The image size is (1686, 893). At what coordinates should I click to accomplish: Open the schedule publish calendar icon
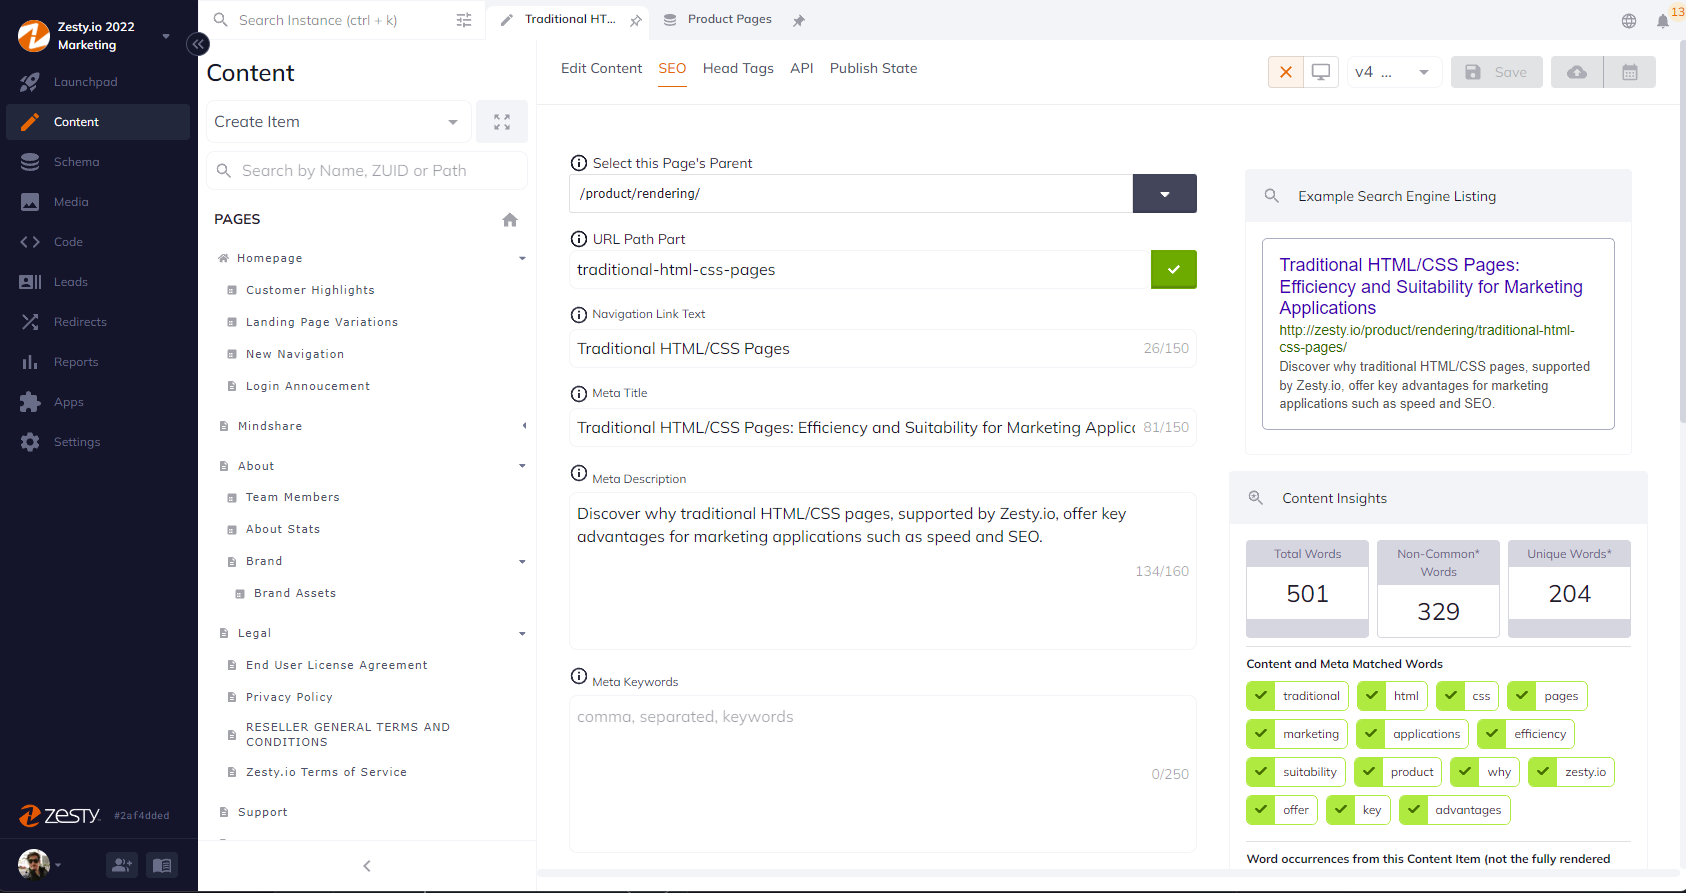[1630, 72]
